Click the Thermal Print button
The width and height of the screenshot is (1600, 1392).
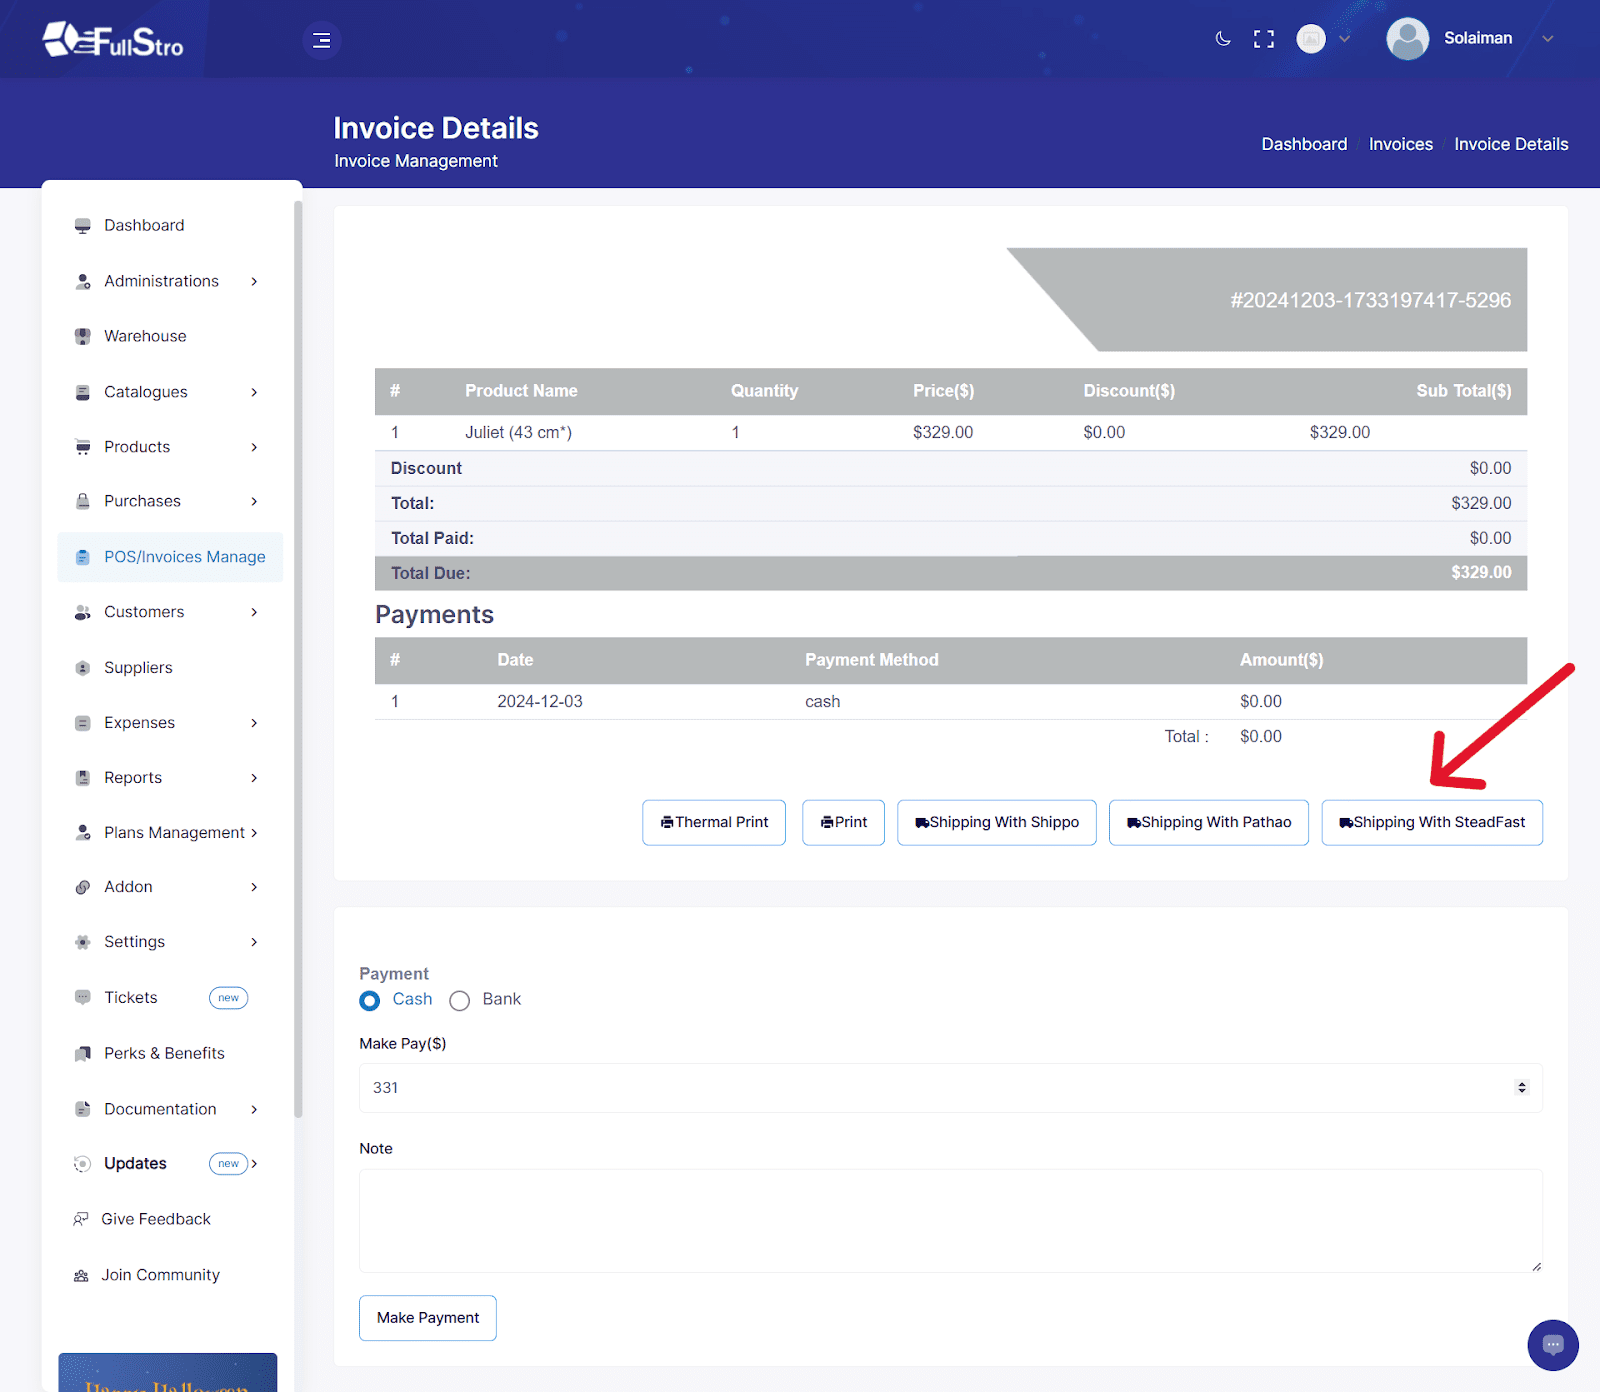pos(714,822)
